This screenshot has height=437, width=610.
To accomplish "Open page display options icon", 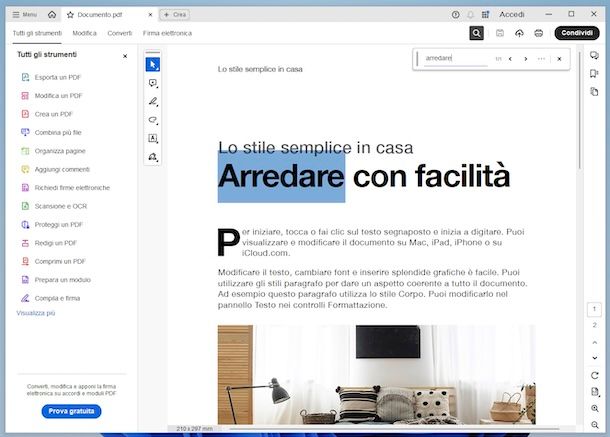I will point(594,392).
